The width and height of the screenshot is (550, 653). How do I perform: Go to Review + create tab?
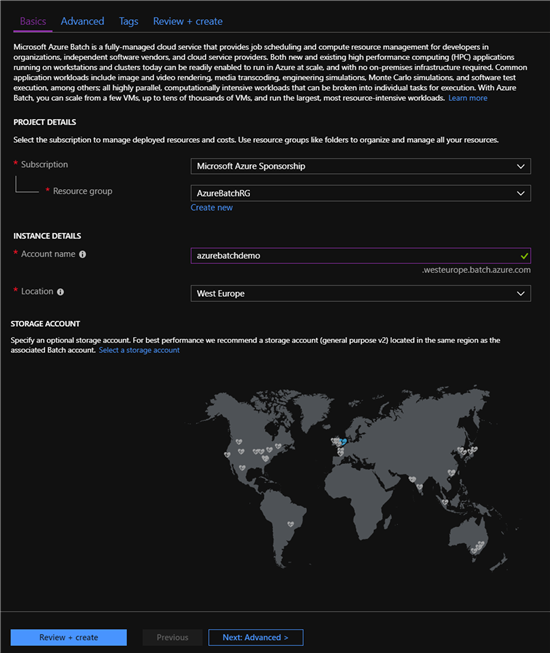point(188,21)
